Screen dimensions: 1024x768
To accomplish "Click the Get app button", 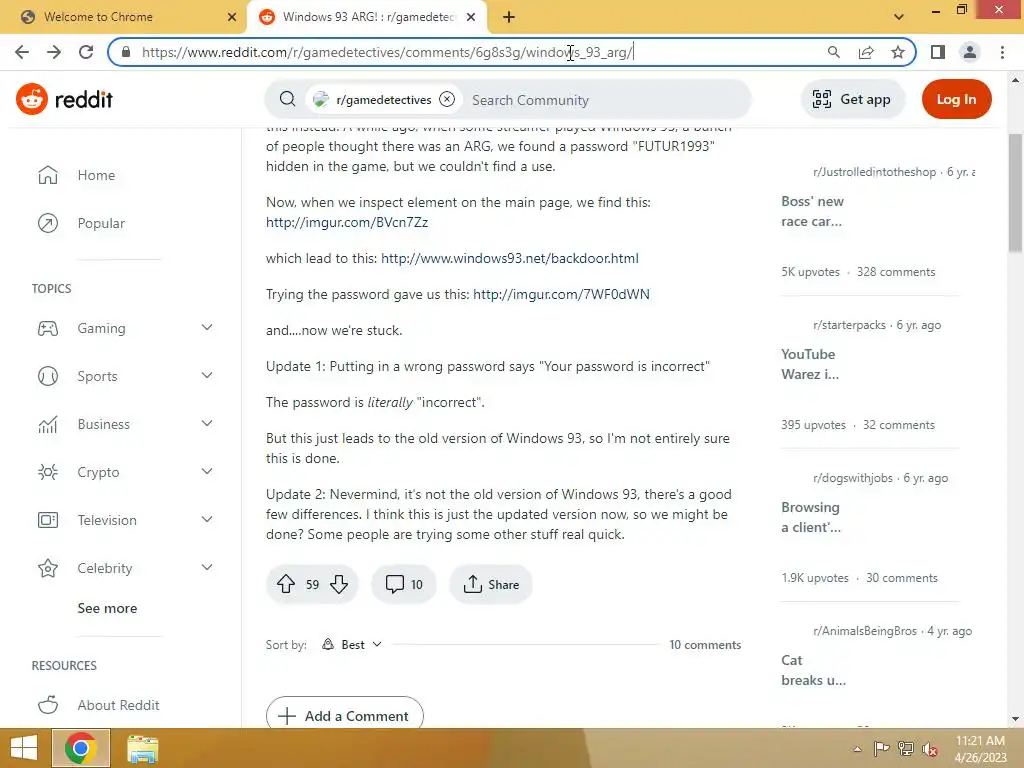I will [852, 99].
